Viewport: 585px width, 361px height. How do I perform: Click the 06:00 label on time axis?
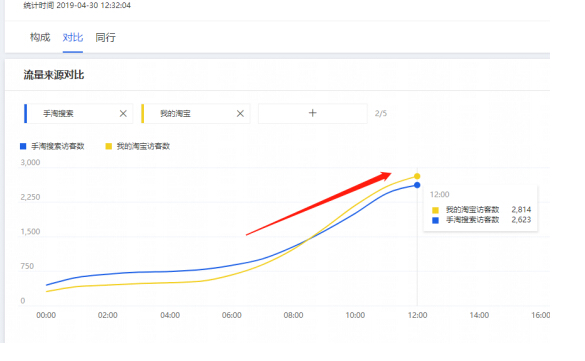point(232,315)
